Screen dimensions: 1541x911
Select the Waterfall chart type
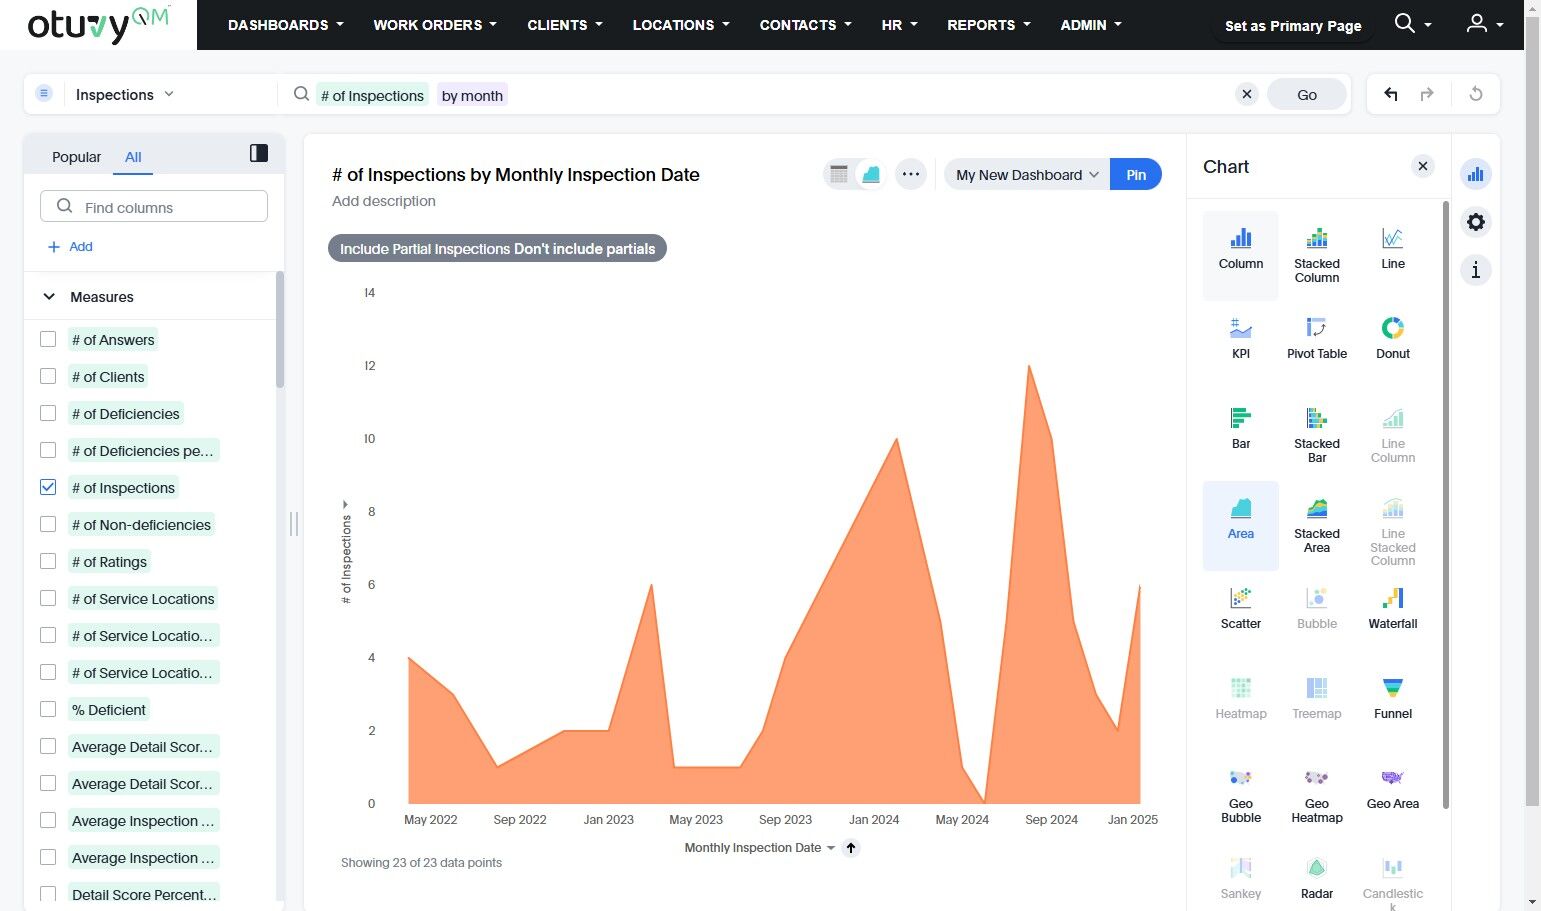click(x=1392, y=608)
